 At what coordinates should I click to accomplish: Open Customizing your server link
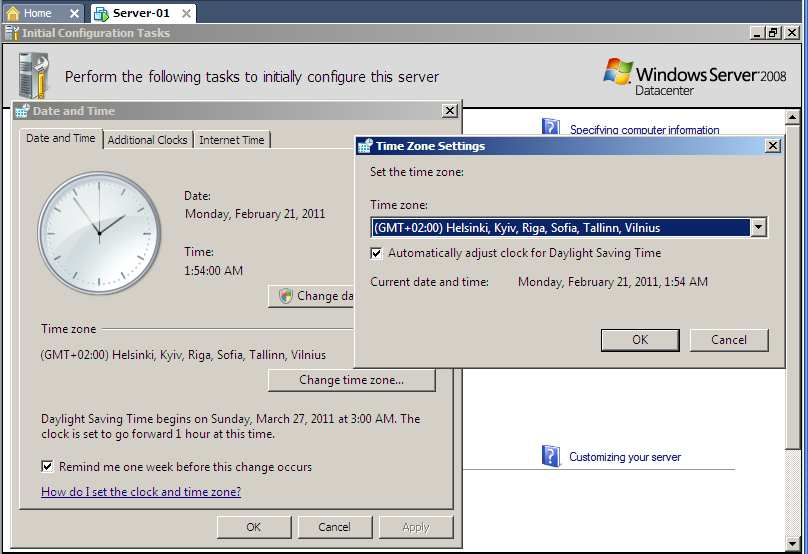625,457
